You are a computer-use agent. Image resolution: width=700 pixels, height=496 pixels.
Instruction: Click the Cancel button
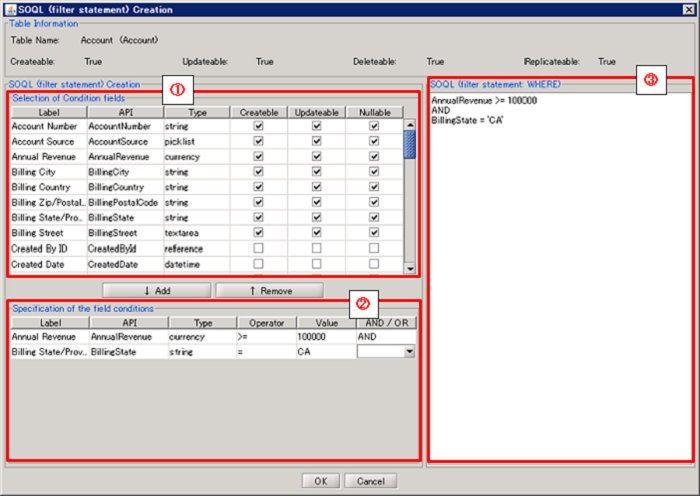(370, 481)
